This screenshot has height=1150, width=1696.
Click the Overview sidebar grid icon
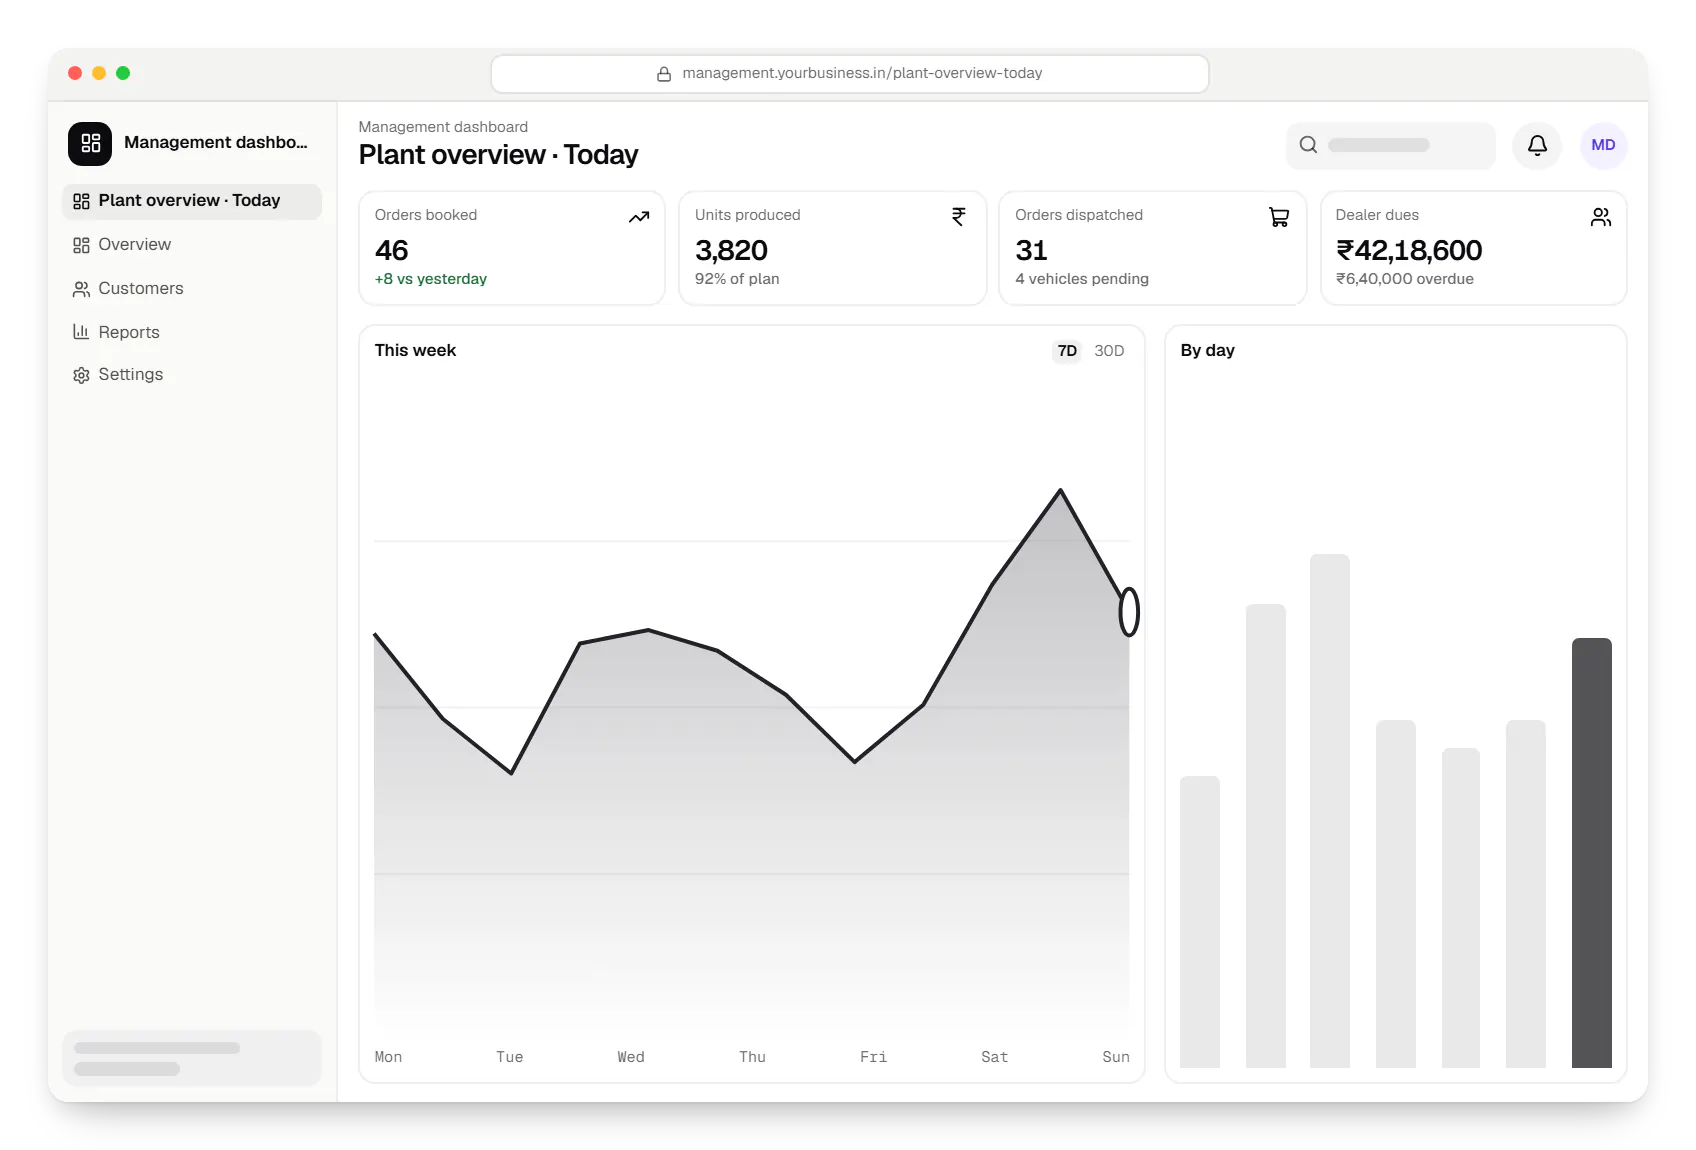tap(81, 245)
